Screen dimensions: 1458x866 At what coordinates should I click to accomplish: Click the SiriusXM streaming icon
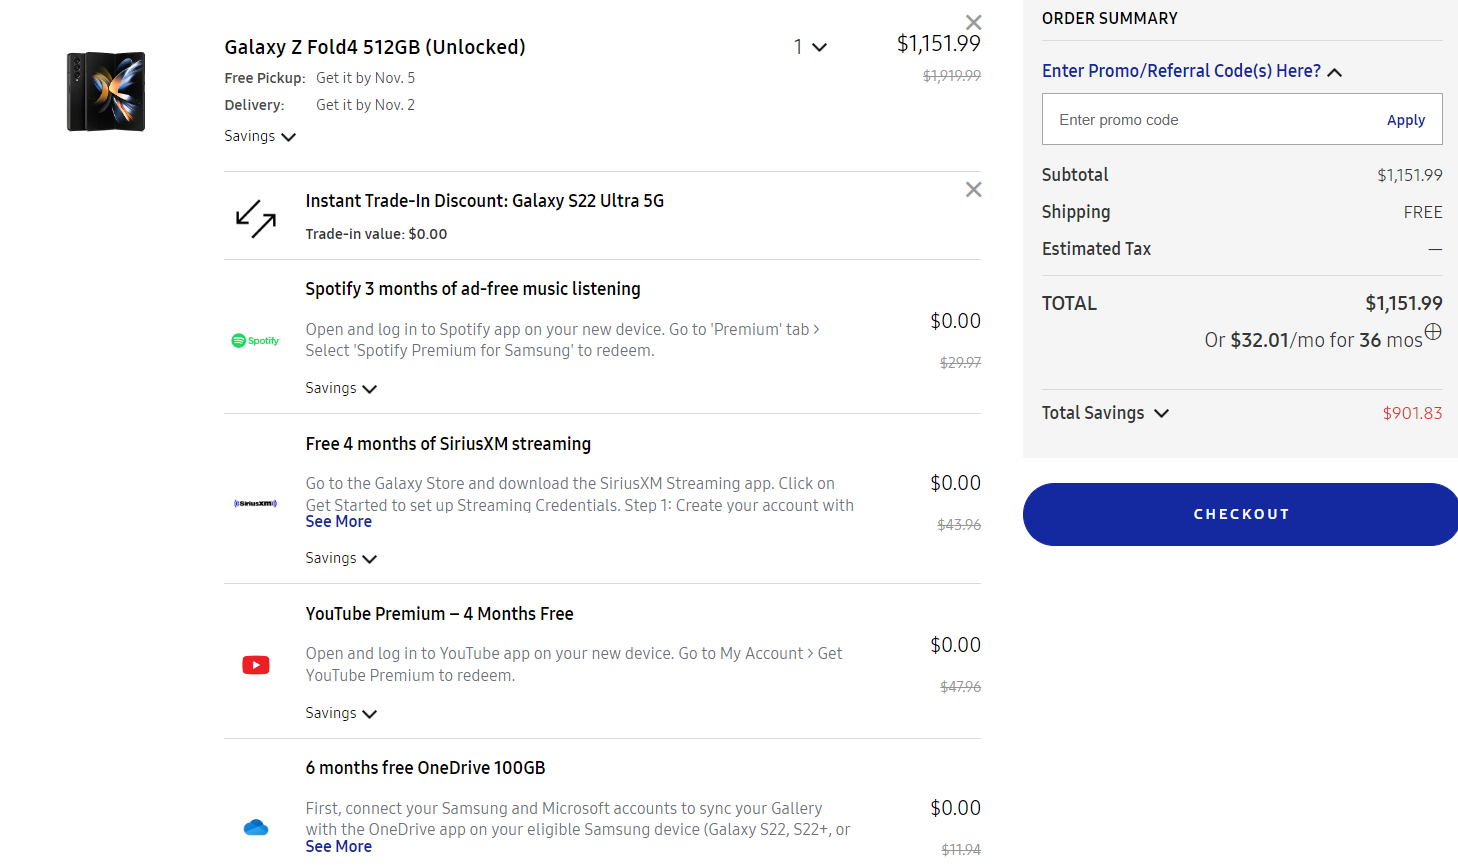[255, 504]
